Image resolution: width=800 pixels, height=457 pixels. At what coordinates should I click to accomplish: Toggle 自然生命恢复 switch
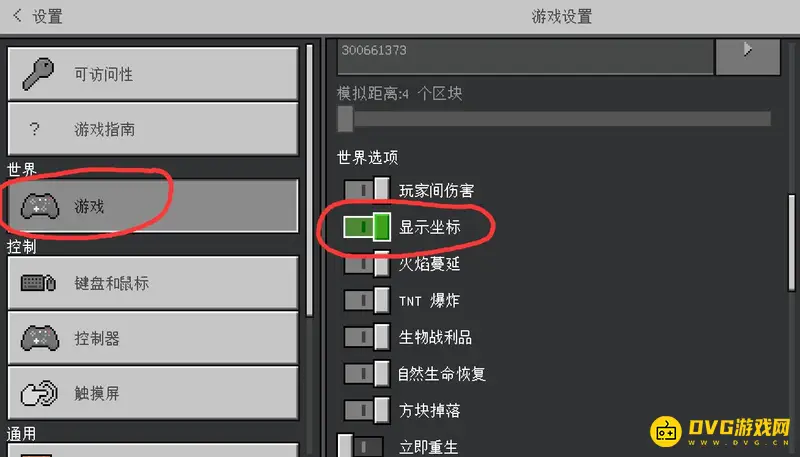[x=367, y=374]
